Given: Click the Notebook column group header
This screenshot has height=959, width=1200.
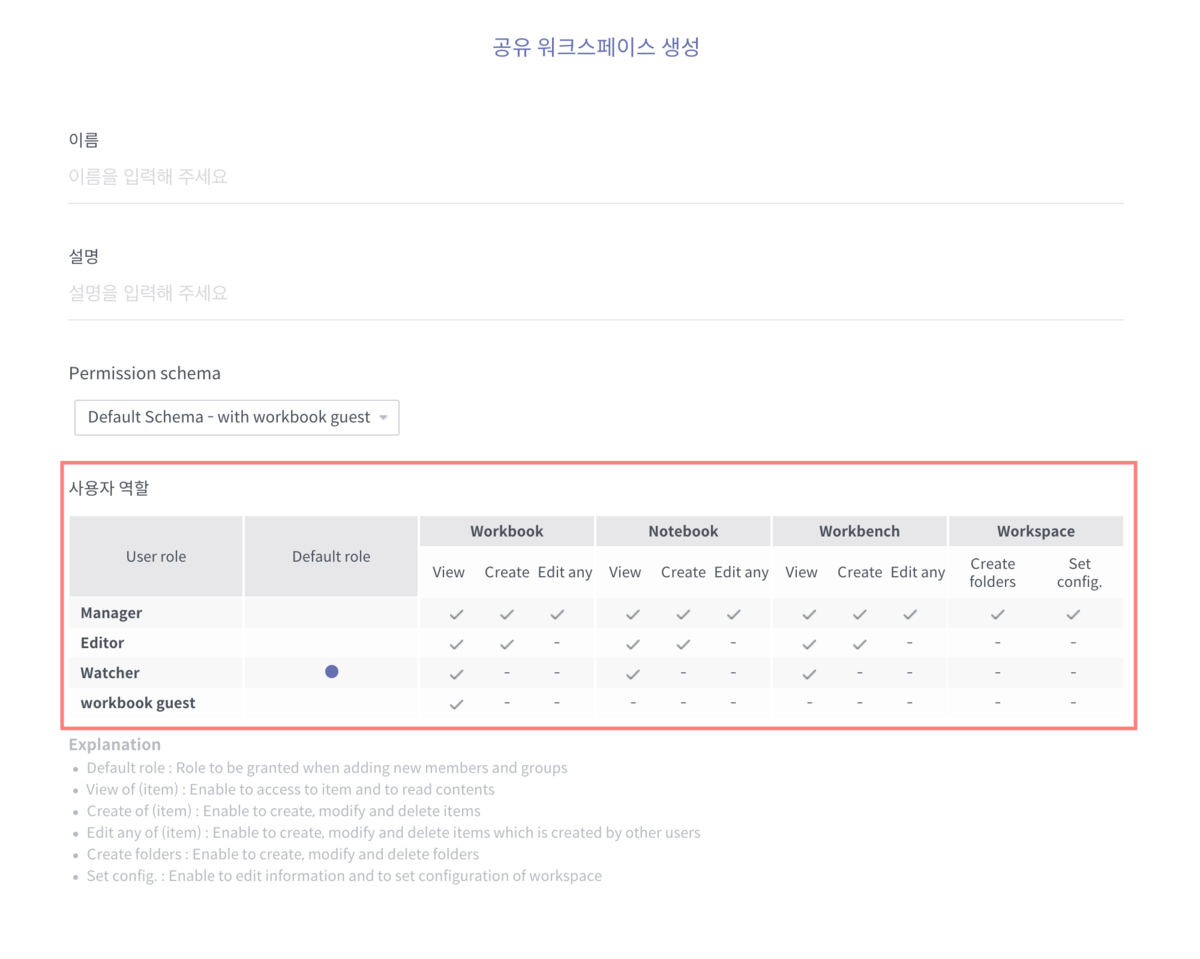Looking at the screenshot, I should 683,531.
